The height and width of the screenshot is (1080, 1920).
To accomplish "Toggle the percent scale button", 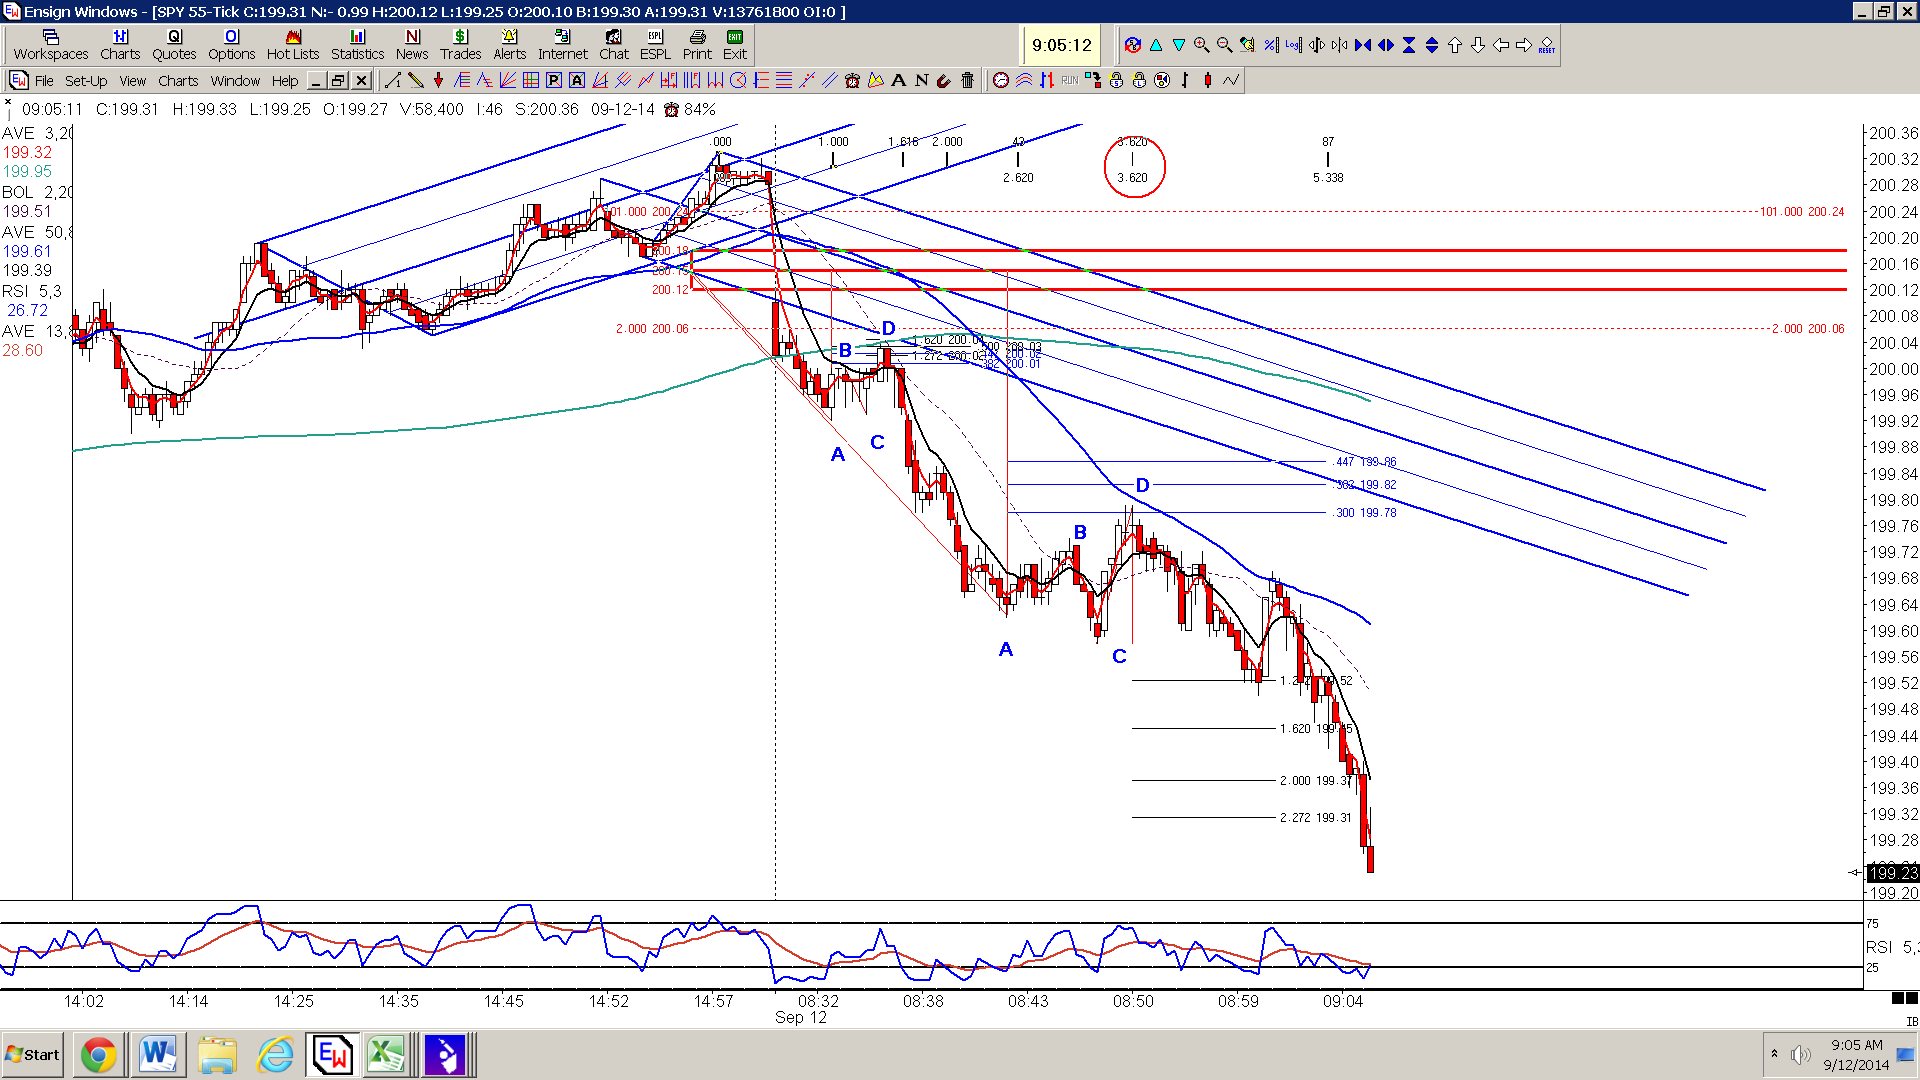I will [1271, 45].
